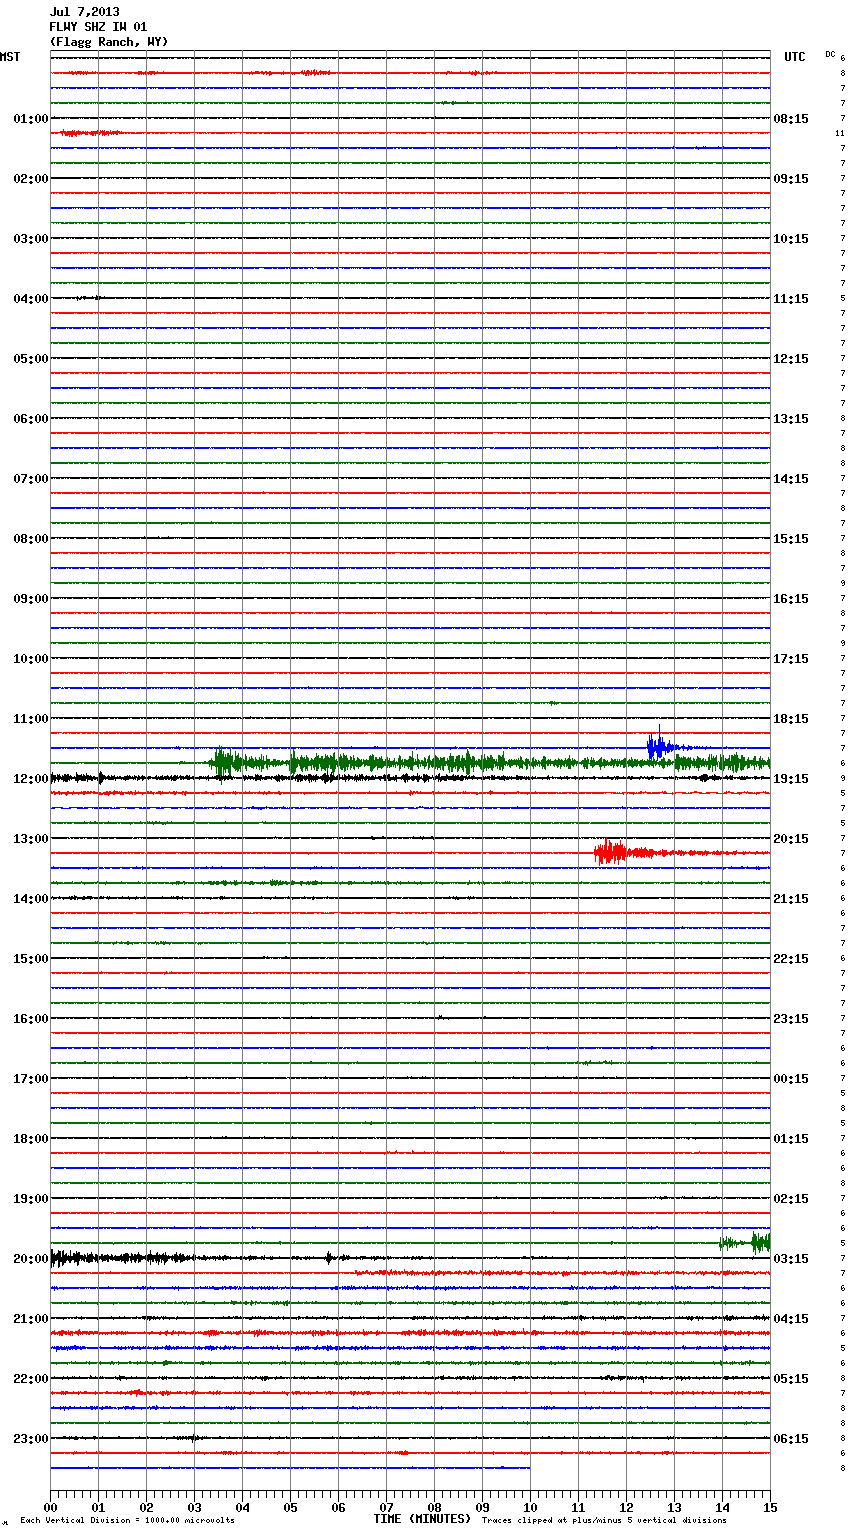Image resolution: width=850 pixels, height=1534 pixels.
Task: Click the minute axis label '00'
Action: coord(50,1507)
